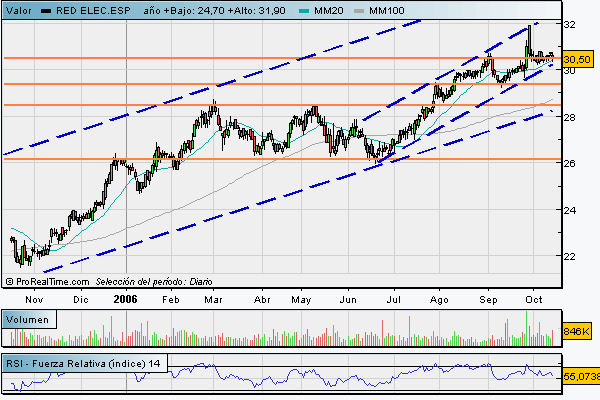Click the 26 price axis label

[569, 163]
